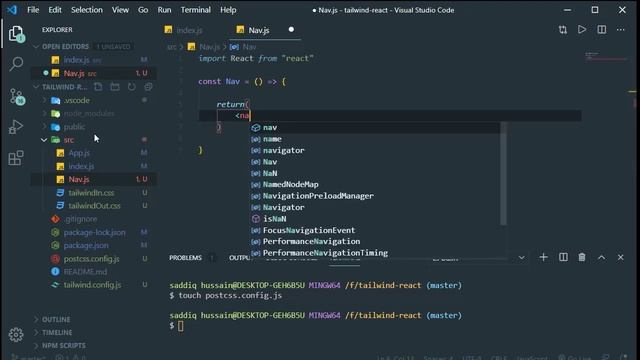Screen dimensions: 640x360
Task: Open the Go menu
Action: coord(143,10)
